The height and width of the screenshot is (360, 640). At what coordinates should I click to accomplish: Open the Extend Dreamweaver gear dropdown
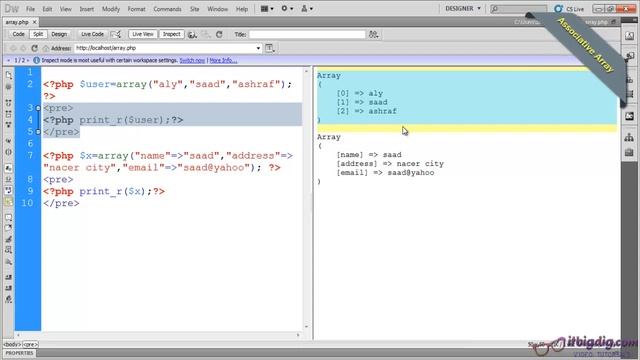[x=287, y=9]
